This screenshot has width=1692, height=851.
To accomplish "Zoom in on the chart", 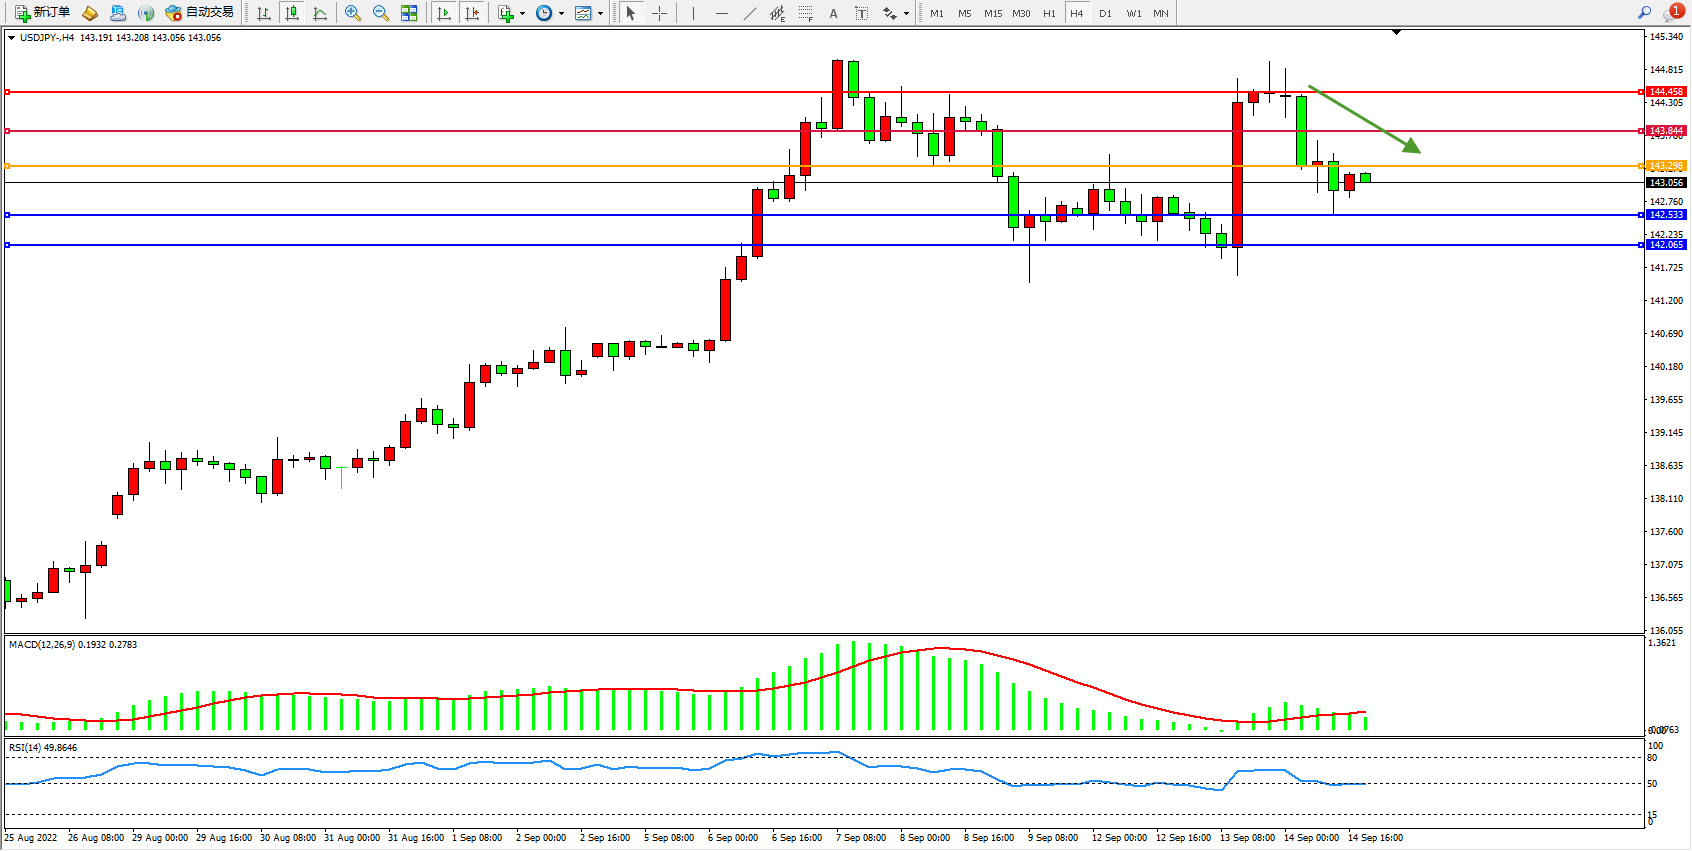I will [353, 13].
